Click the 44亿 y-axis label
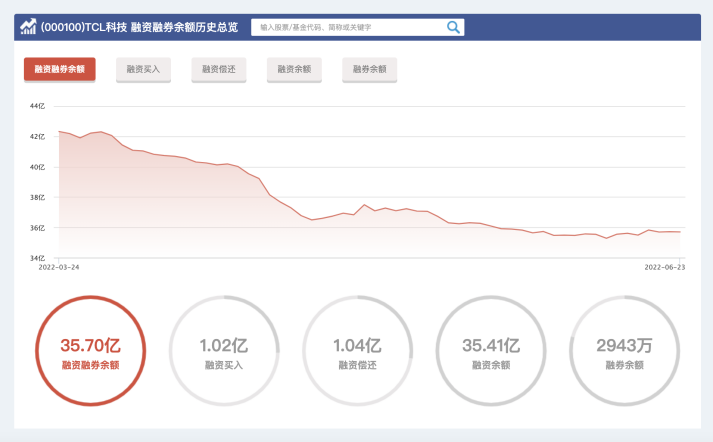Viewport: 713px width, 442px height. click(37, 106)
